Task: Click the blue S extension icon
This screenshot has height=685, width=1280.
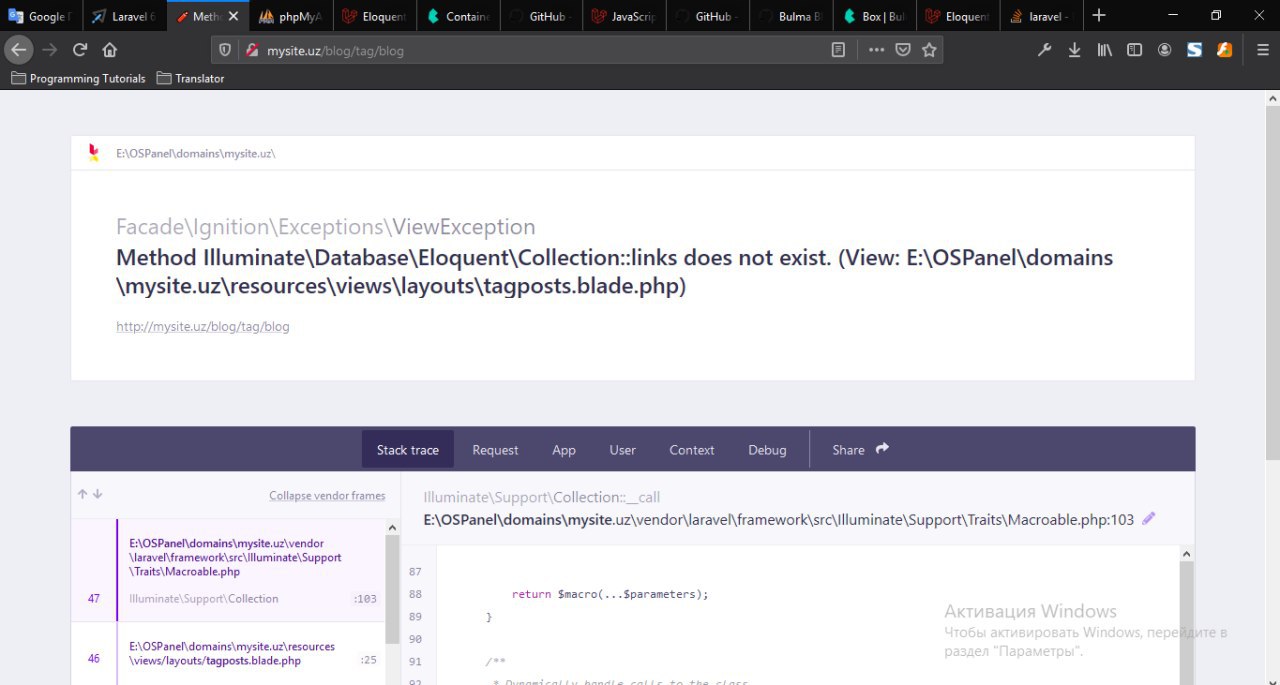Action: (x=1194, y=50)
